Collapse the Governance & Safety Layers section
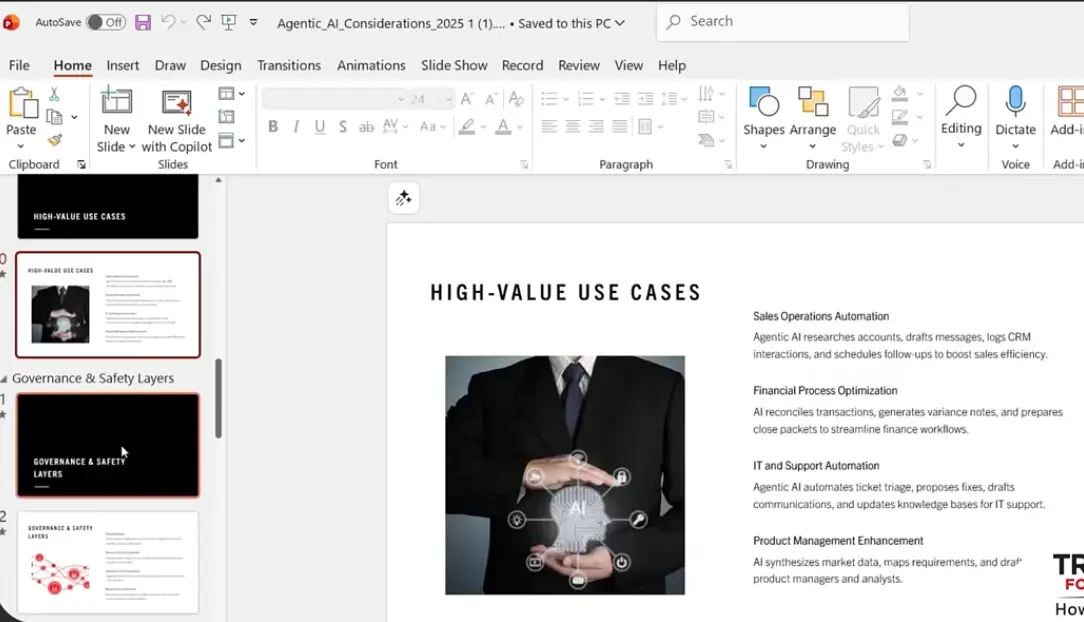Screen dimensions: 1084x622 [x=4, y=379]
